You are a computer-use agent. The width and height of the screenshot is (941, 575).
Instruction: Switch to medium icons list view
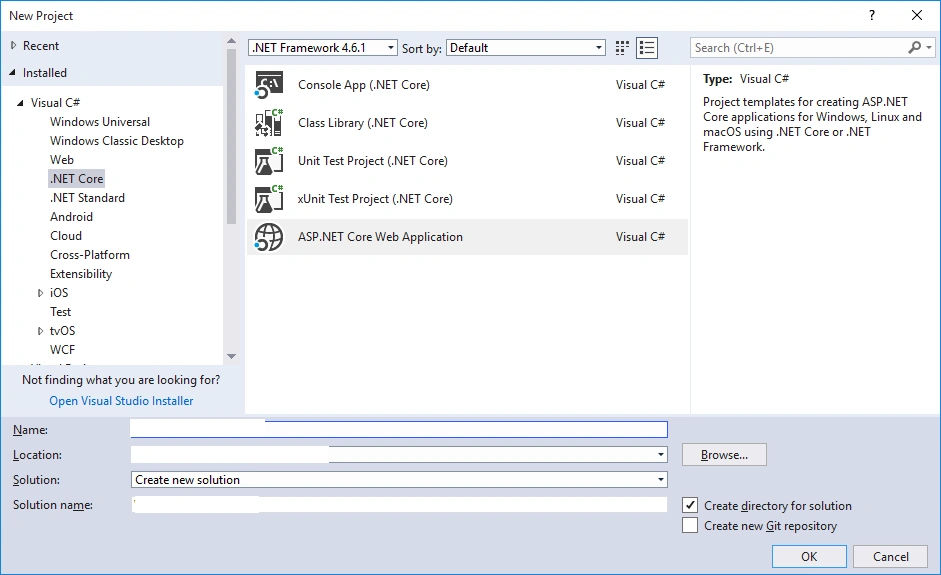647,48
